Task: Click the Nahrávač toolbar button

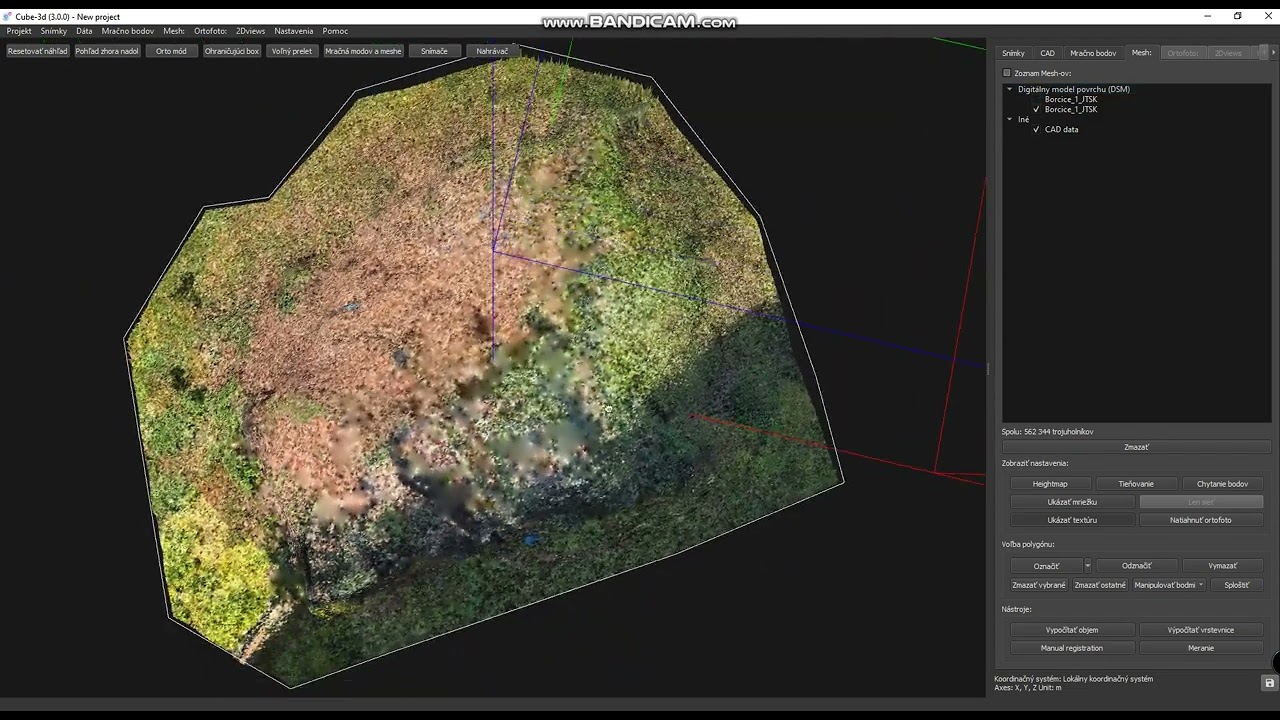Action: pyautogui.click(x=492, y=51)
